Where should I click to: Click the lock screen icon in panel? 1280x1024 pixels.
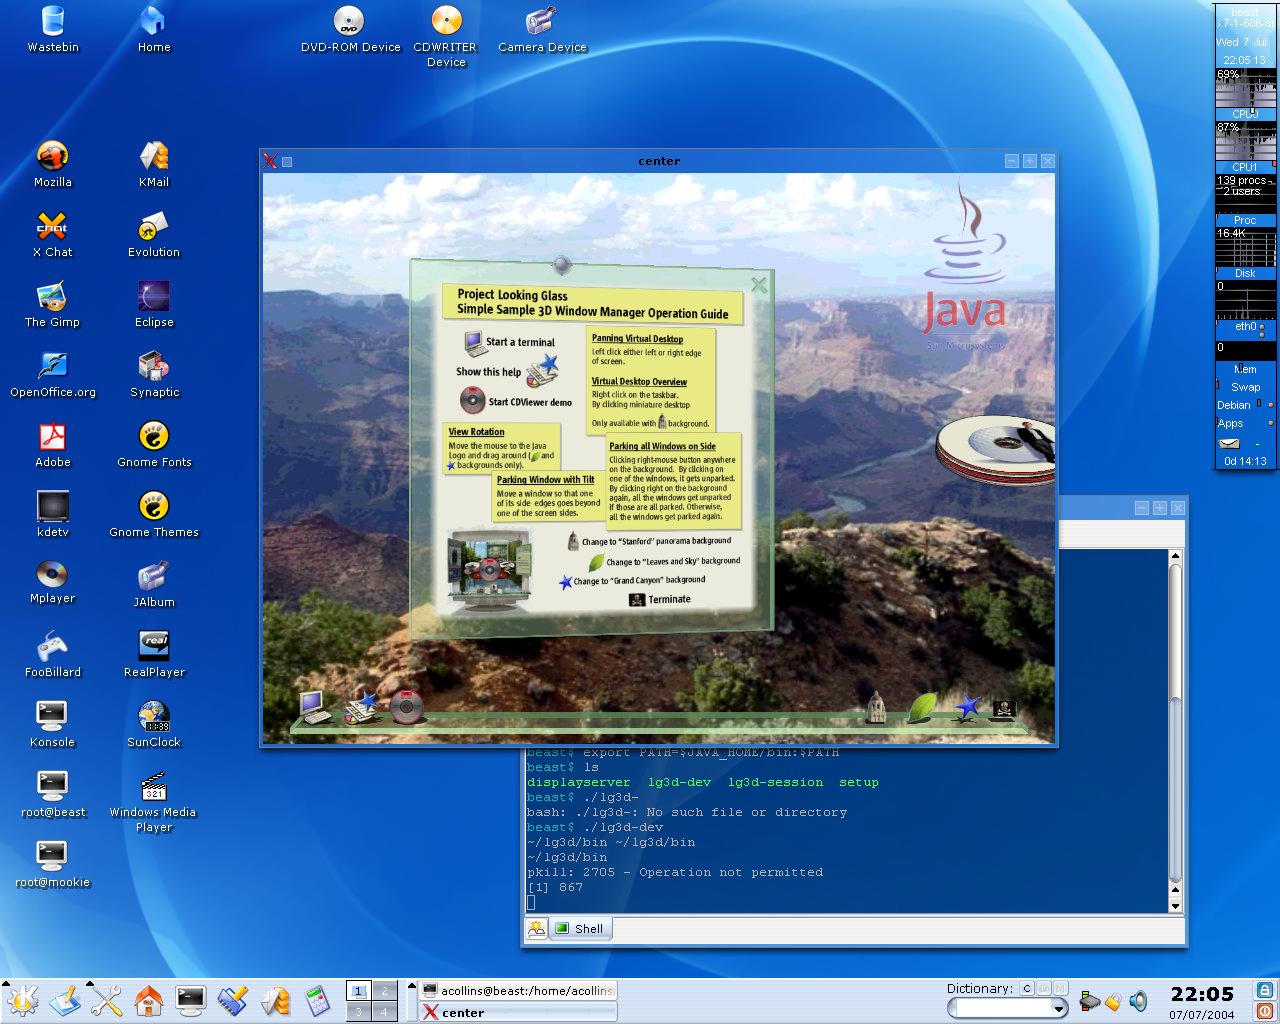pyautogui.click(x=1264, y=989)
